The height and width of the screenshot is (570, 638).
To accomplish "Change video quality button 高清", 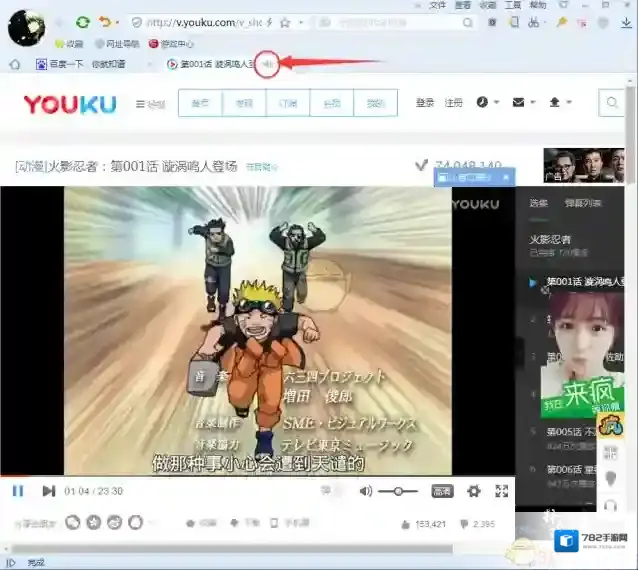I will click(442, 491).
